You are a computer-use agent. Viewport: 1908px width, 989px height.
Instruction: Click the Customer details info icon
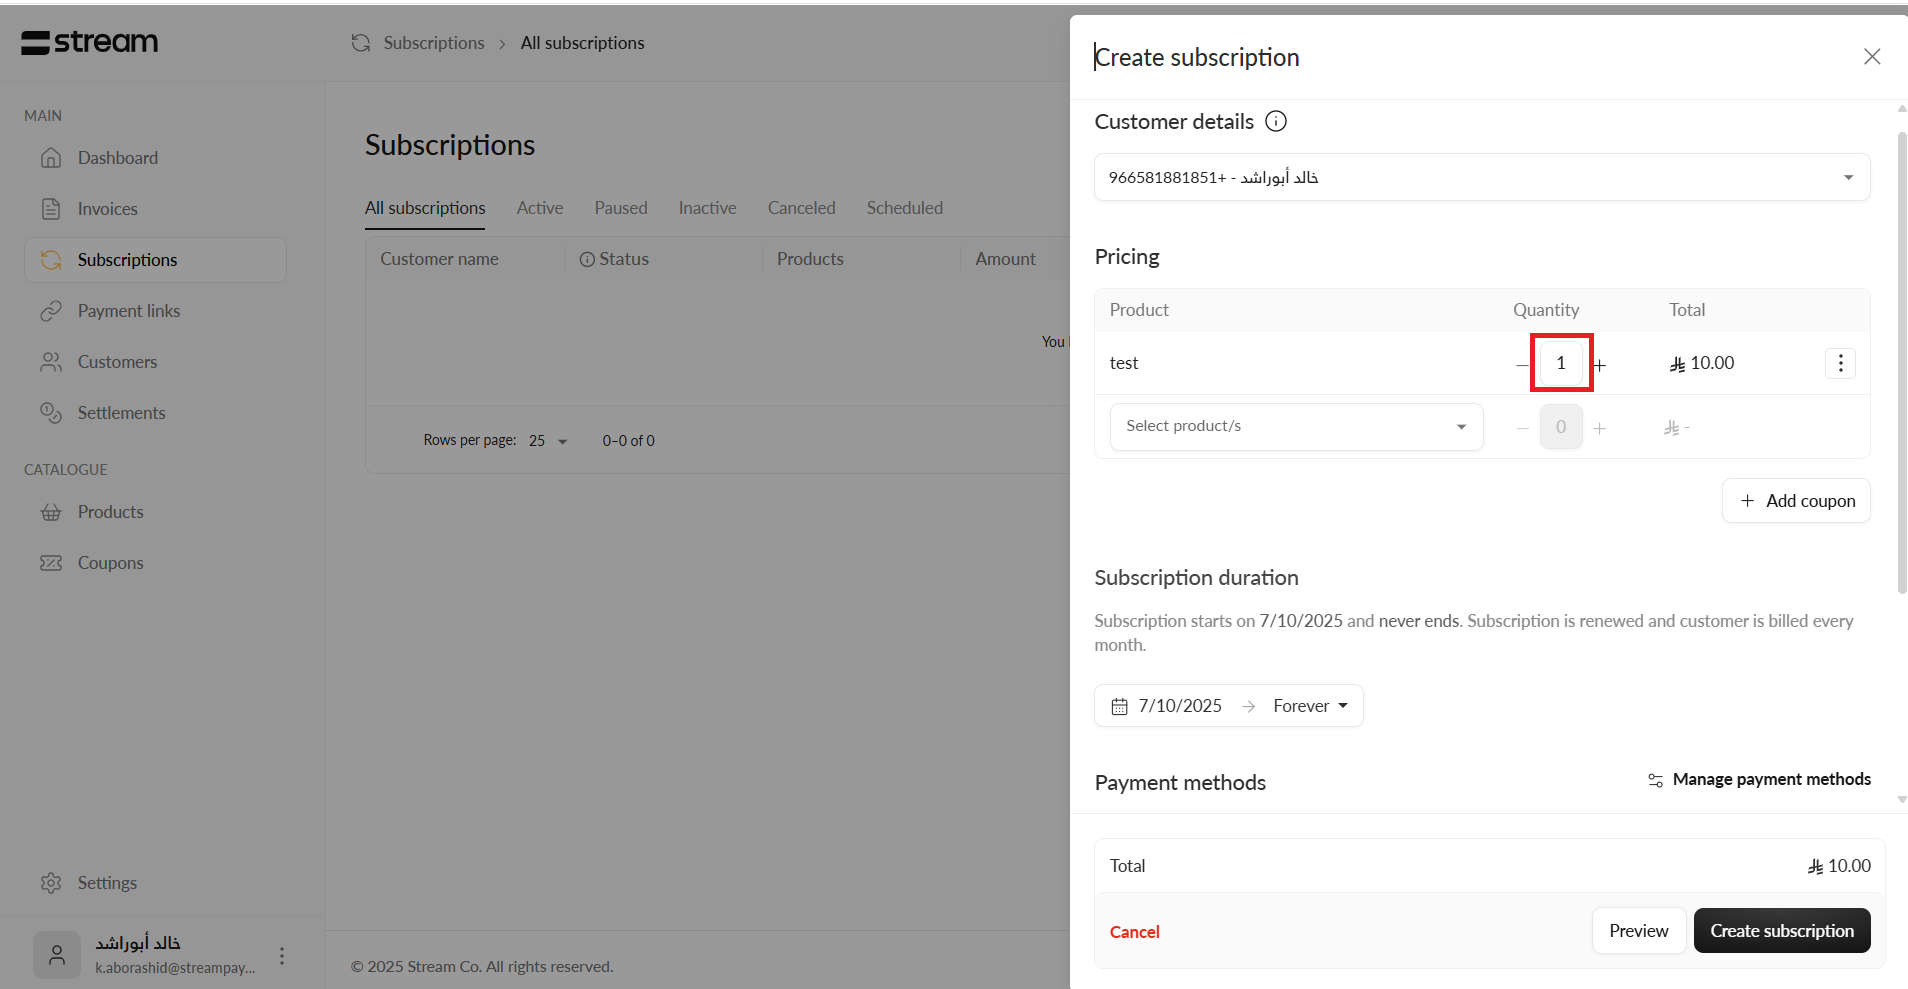tap(1276, 121)
